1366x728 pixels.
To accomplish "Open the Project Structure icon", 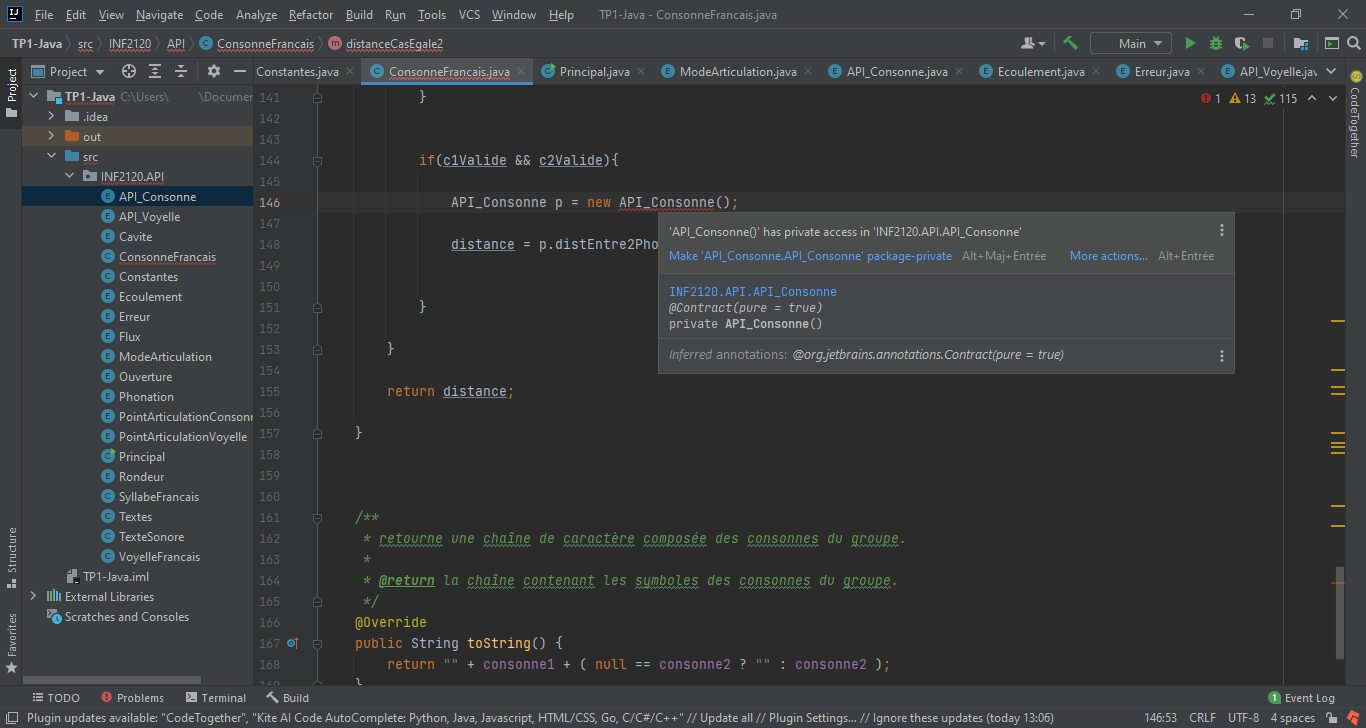I will click(1300, 44).
